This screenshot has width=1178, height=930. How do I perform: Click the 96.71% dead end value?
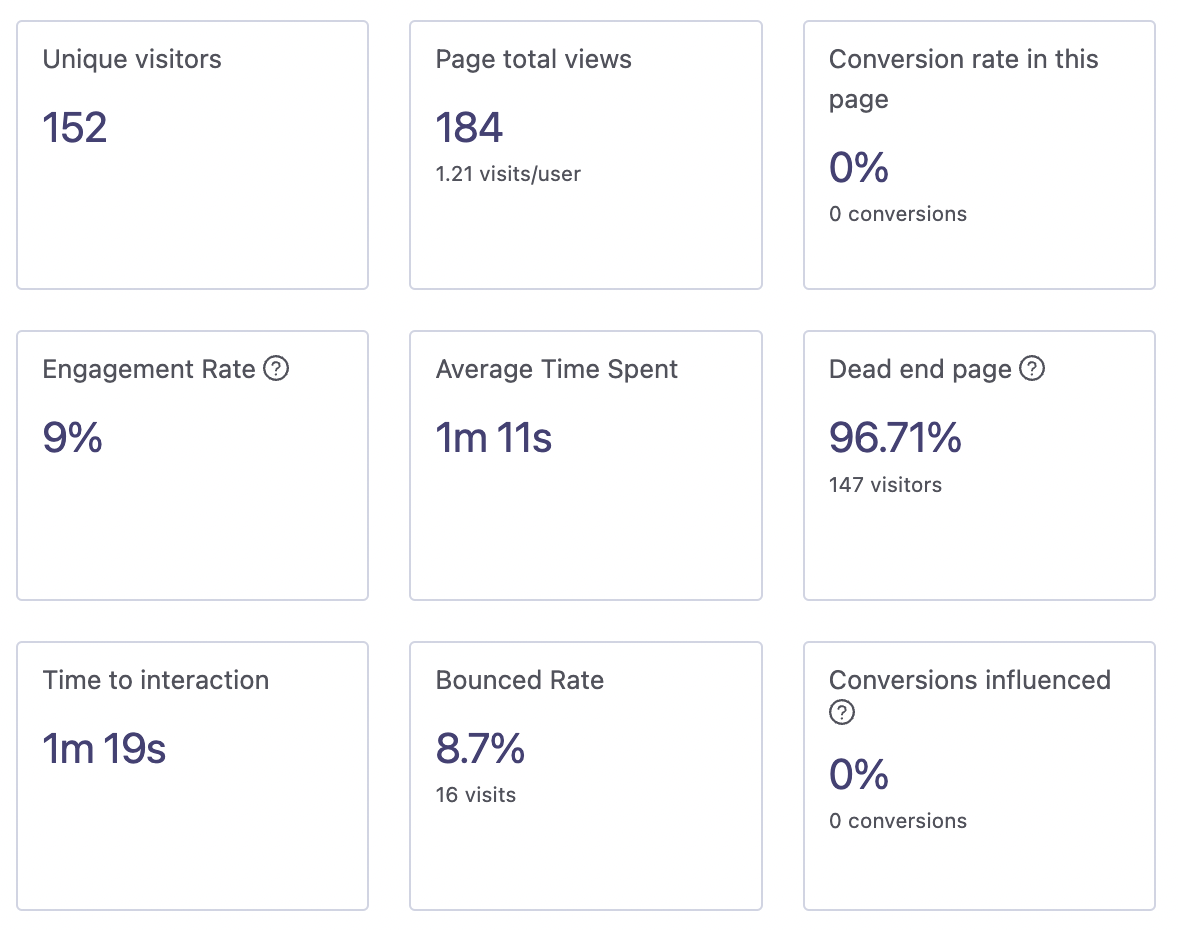(x=895, y=438)
